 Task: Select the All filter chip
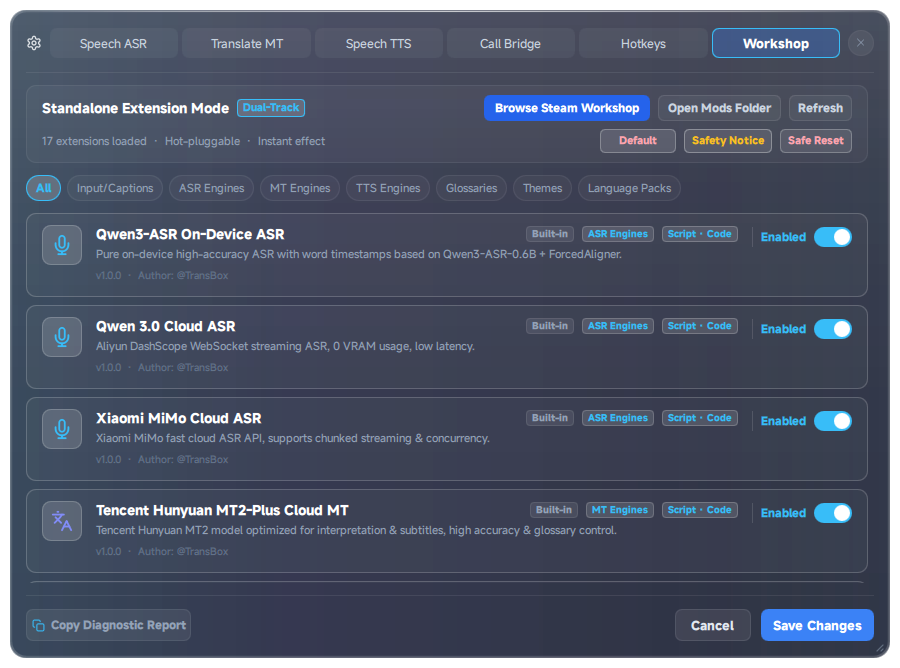(x=44, y=188)
